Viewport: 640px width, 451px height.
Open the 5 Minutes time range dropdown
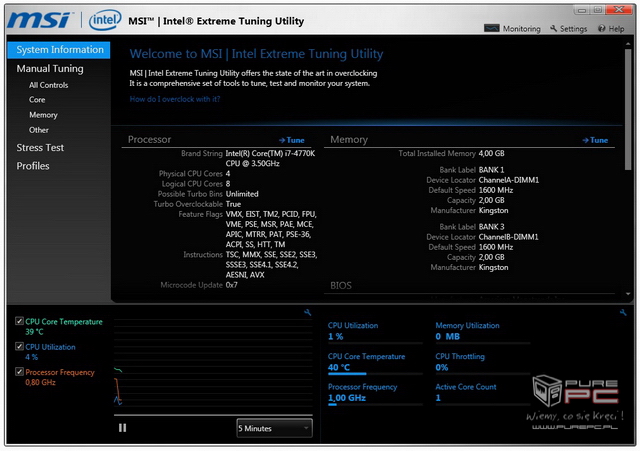pyautogui.click(x=274, y=428)
